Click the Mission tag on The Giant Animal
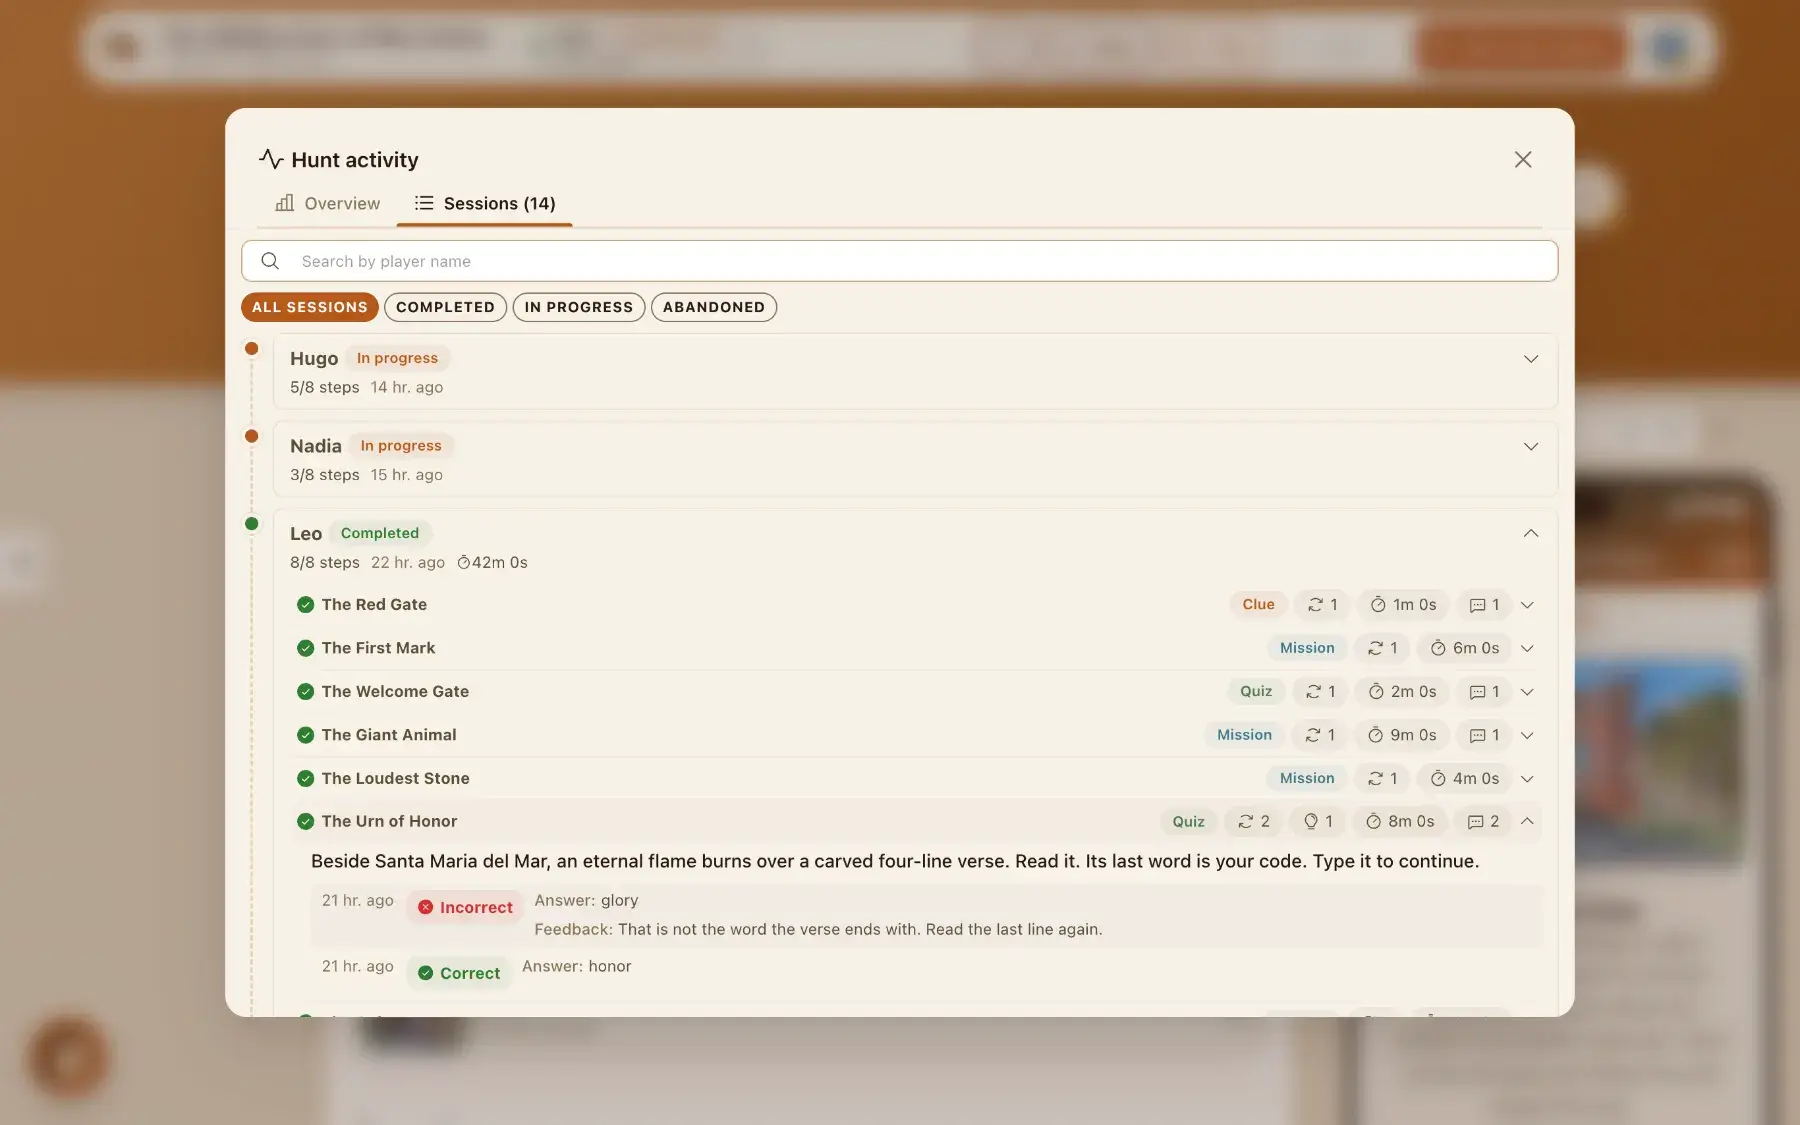1800x1125 pixels. coord(1244,735)
